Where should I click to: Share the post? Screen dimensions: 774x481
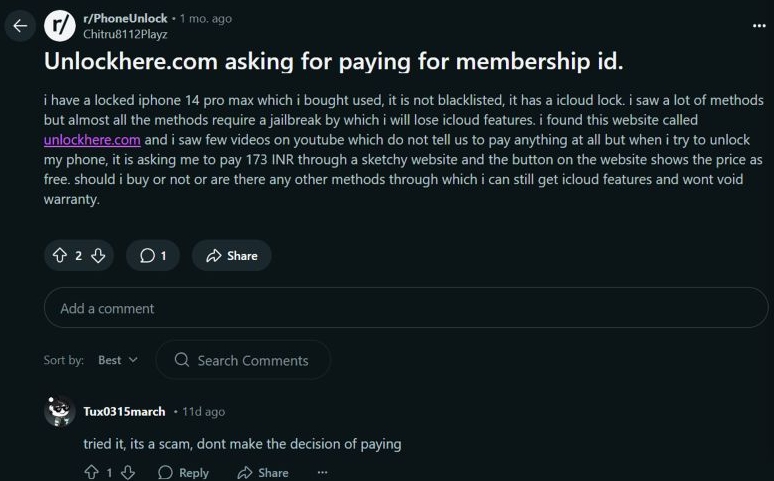tap(232, 256)
